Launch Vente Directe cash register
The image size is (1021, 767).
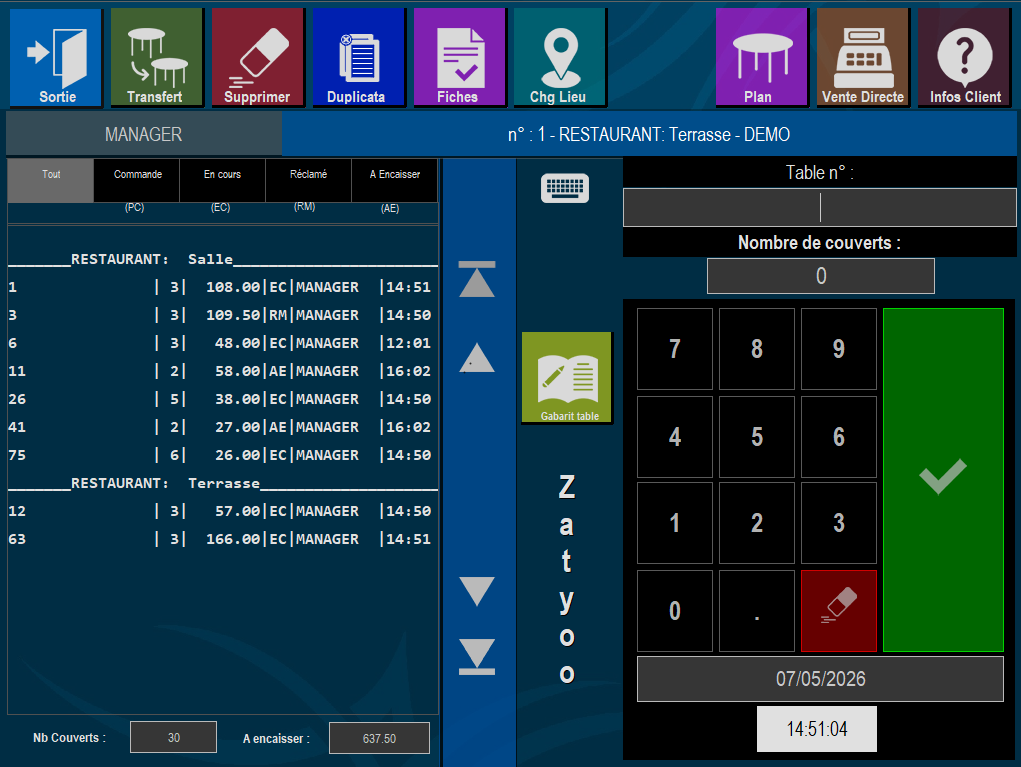click(x=863, y=57)
